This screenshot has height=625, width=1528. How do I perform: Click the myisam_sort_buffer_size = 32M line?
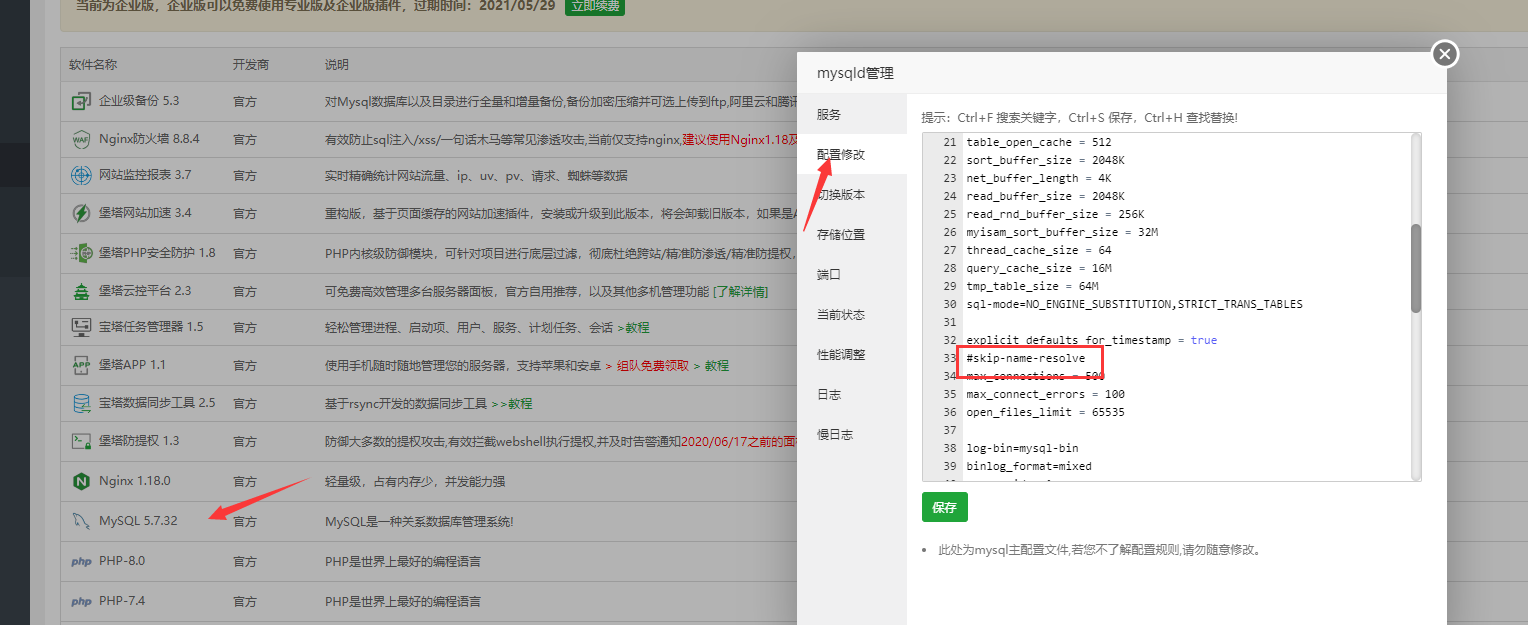pos(1062,232)
